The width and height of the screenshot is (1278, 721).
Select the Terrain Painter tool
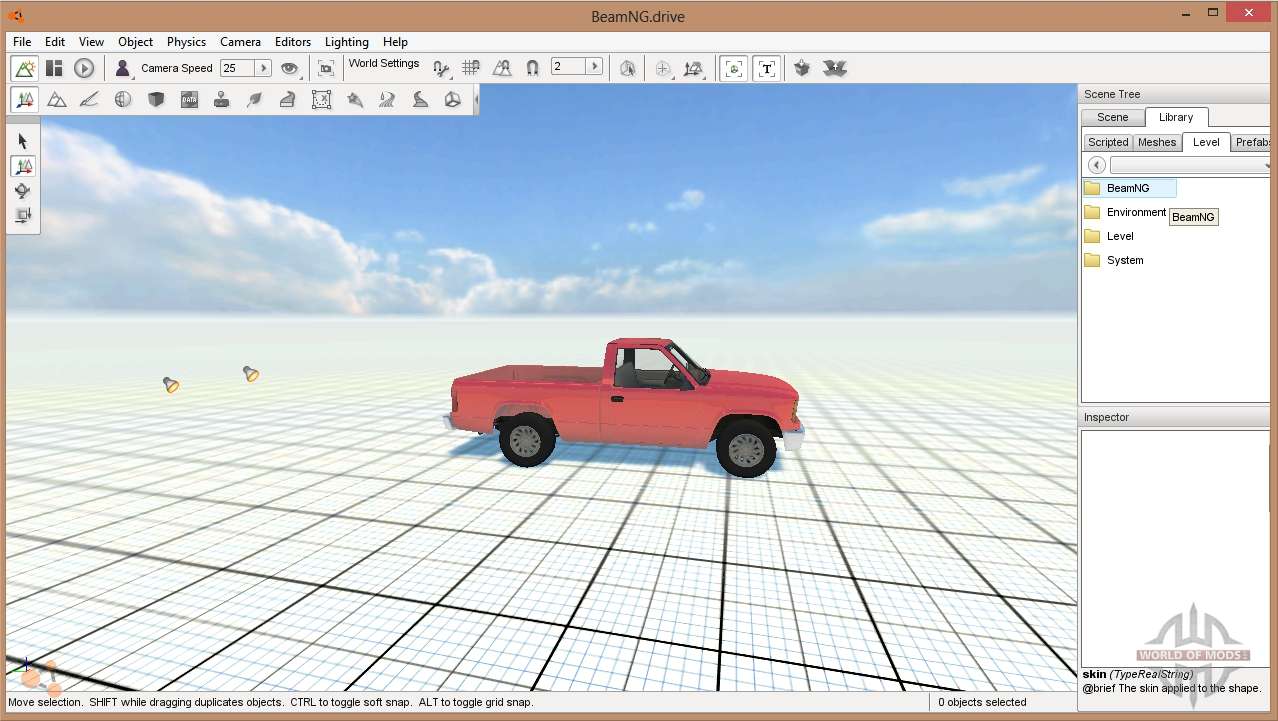coord(89,99)
